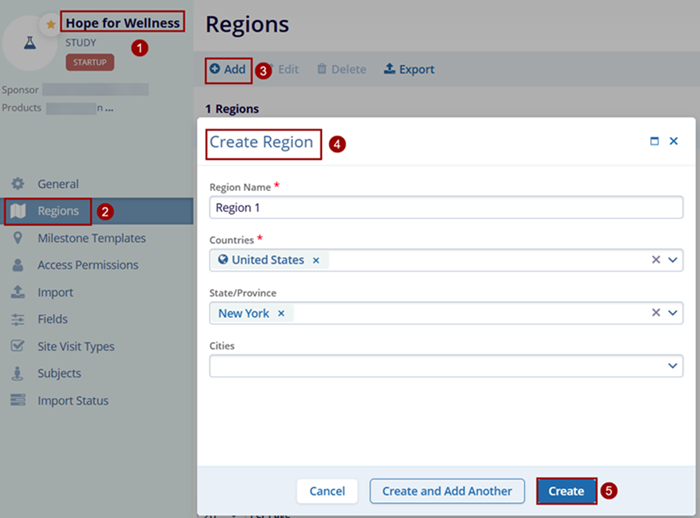Screen dimensions: 700x518
Task: Click the Region Name text field
Action: point(445,207)
